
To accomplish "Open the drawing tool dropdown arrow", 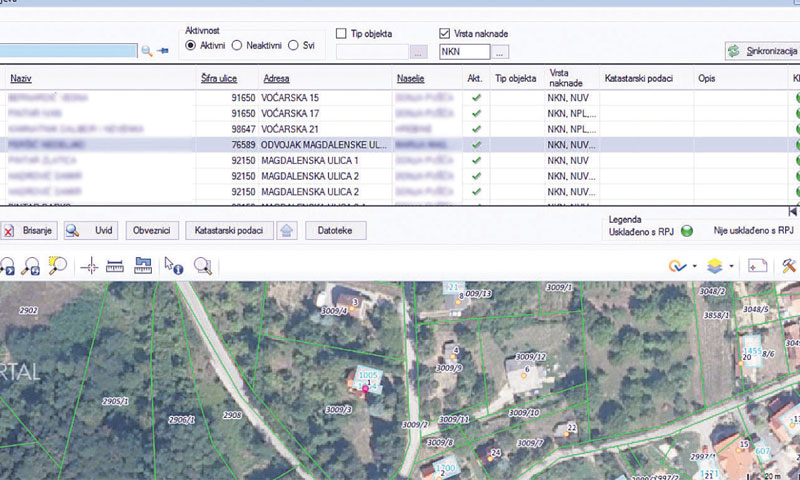I will click(x=694, y=267).
